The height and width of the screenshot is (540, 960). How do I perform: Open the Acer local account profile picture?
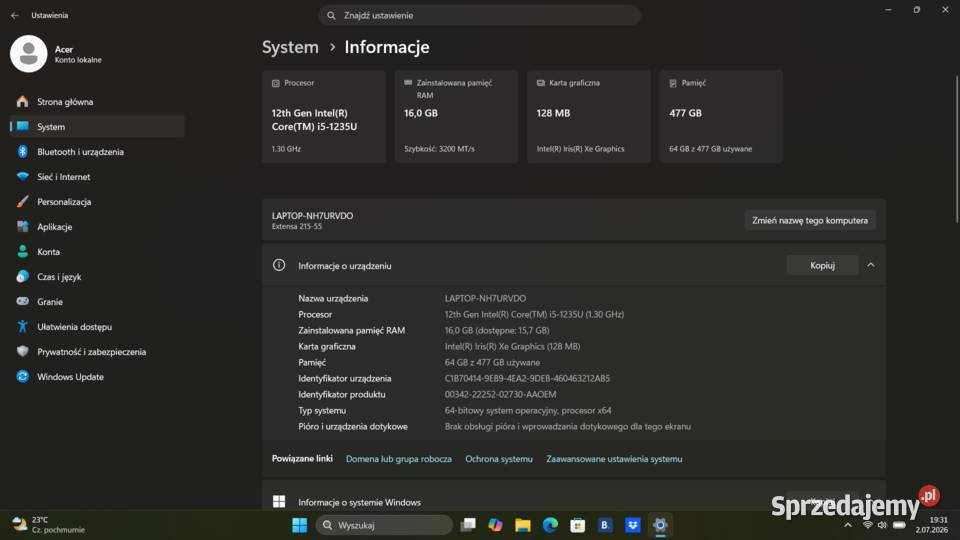click(28, 54)
